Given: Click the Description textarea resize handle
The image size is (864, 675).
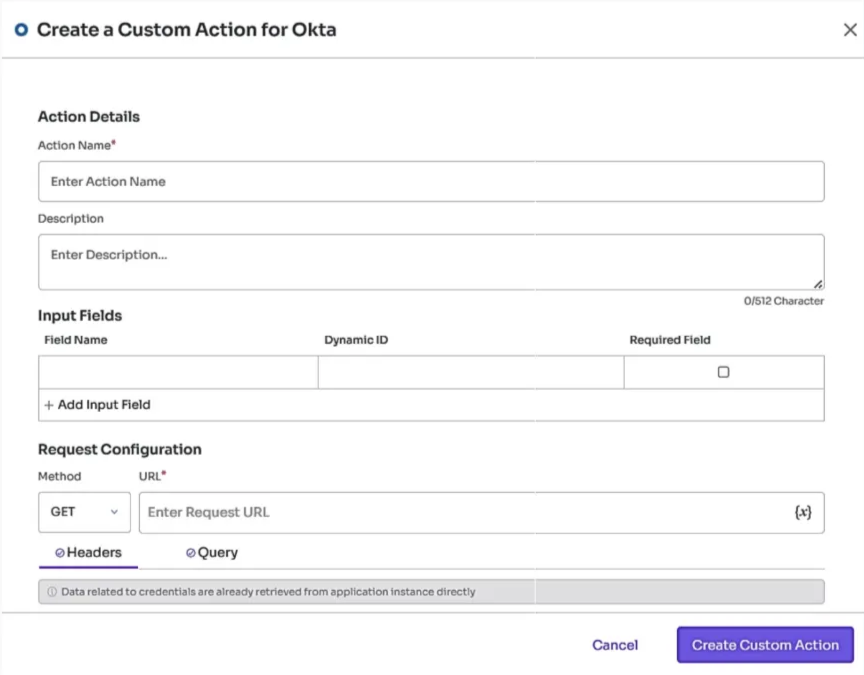Looking at the screenshot, I should 818,284.
